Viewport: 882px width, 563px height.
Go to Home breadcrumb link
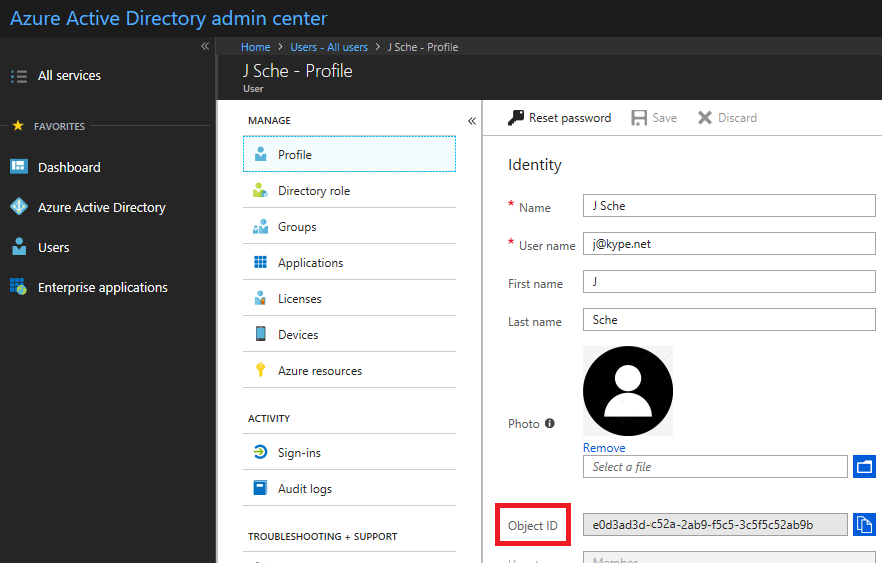(255, 47)
